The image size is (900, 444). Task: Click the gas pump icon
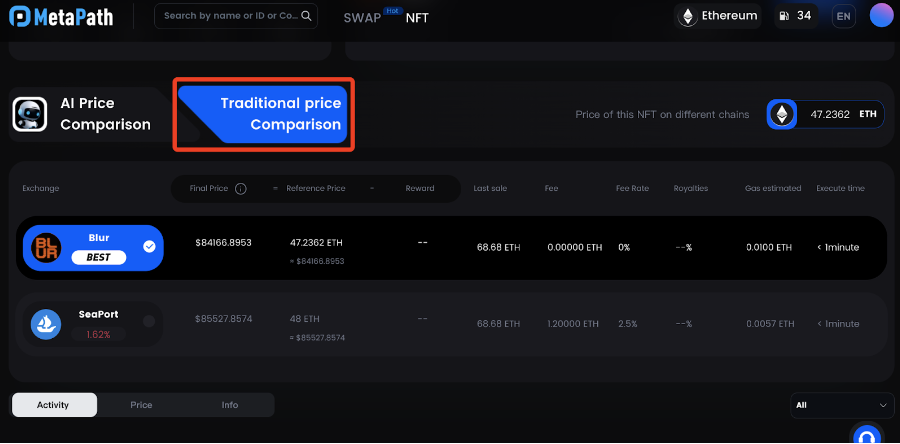pos(782,16)
